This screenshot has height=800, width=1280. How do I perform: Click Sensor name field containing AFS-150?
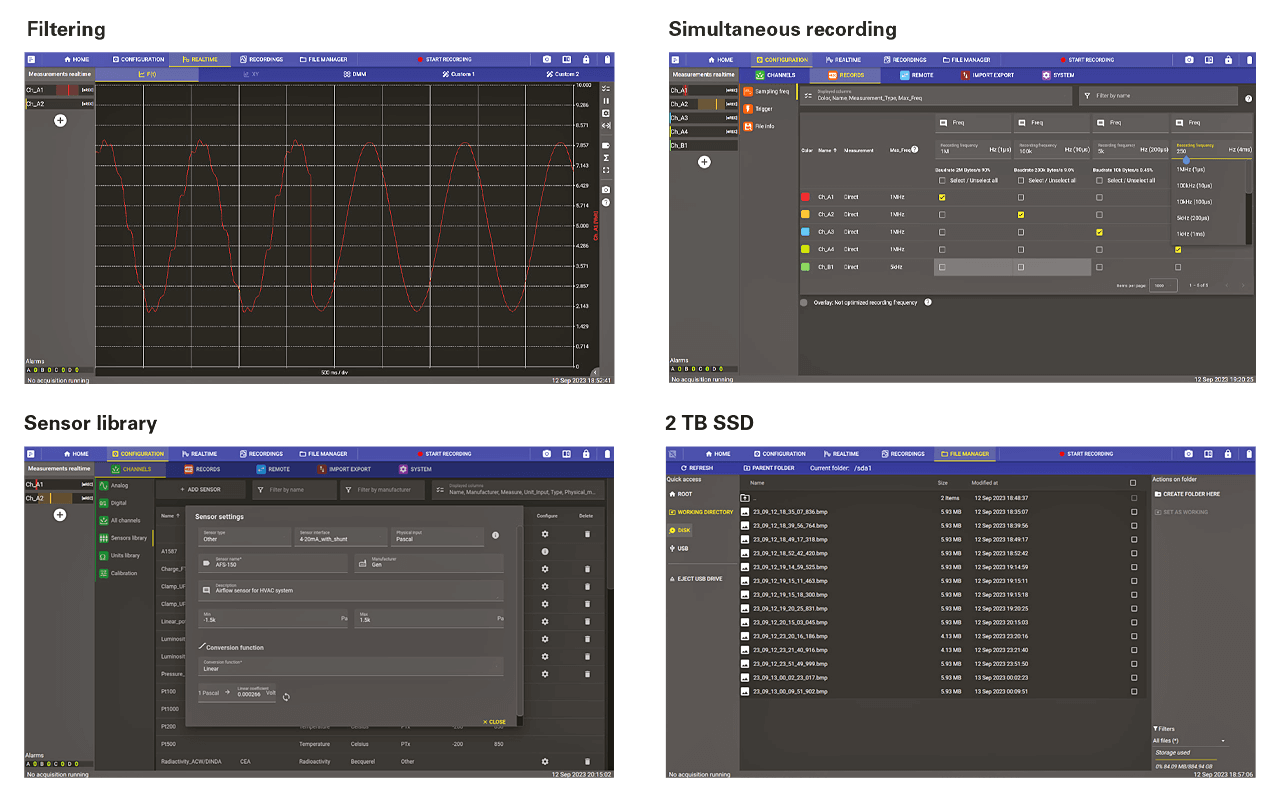coord(273,564)
